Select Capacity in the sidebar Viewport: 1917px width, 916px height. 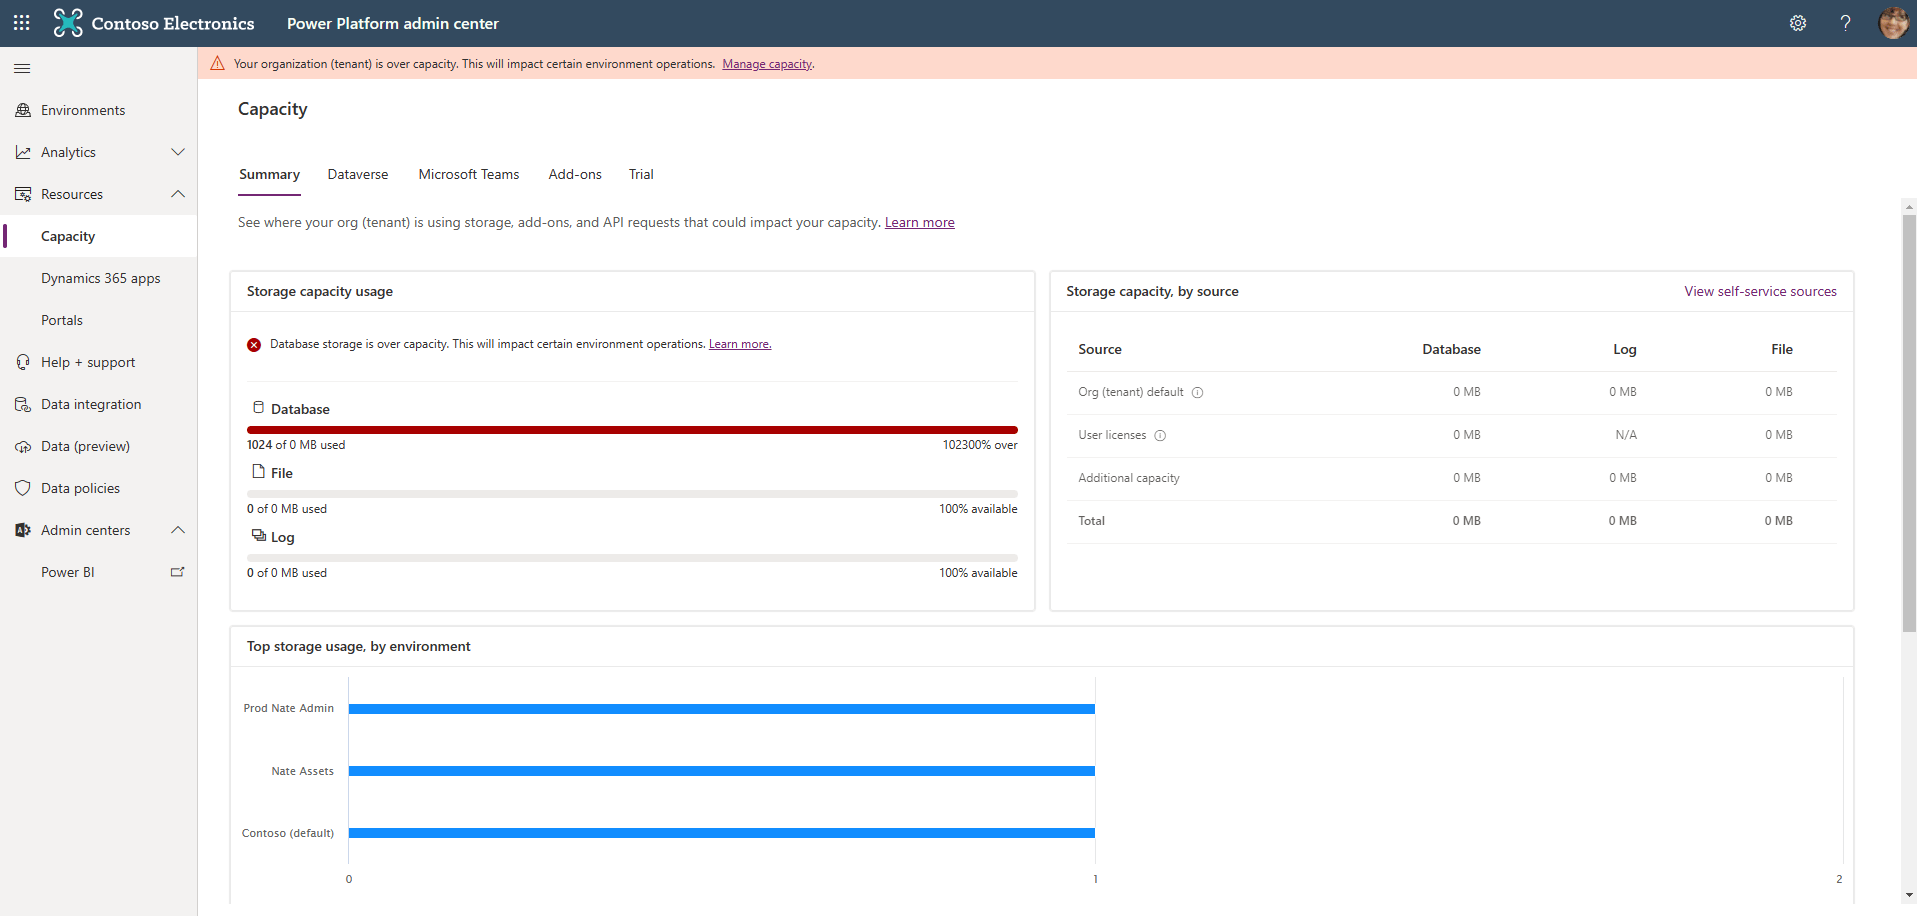coord(99,236)
